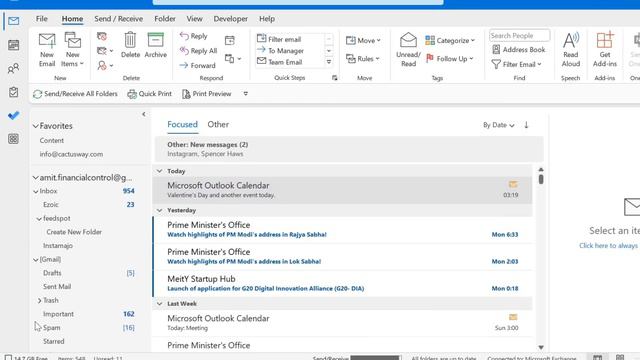This screenshot has height=360, width=640.
Task: Click Reply All
Action: click(x=198, y=51)
